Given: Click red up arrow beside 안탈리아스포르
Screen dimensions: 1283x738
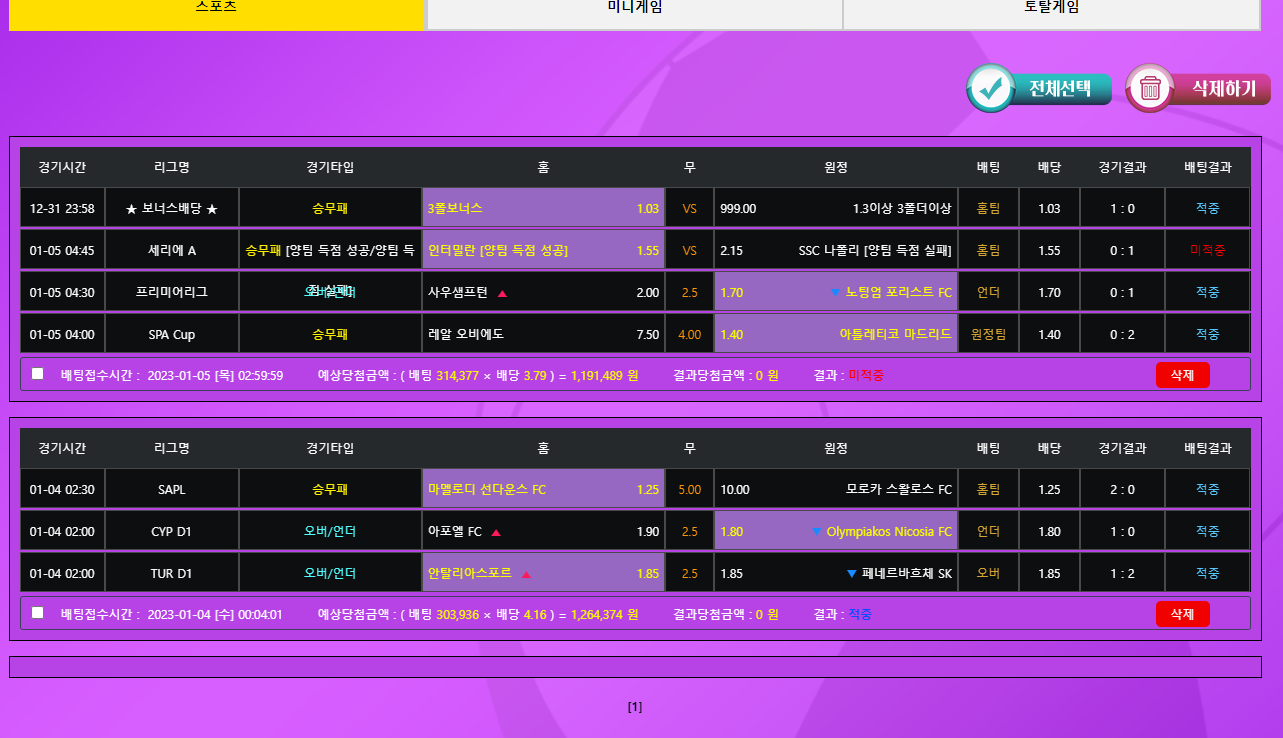Looking at the screenshot, I should pos(526,574).
